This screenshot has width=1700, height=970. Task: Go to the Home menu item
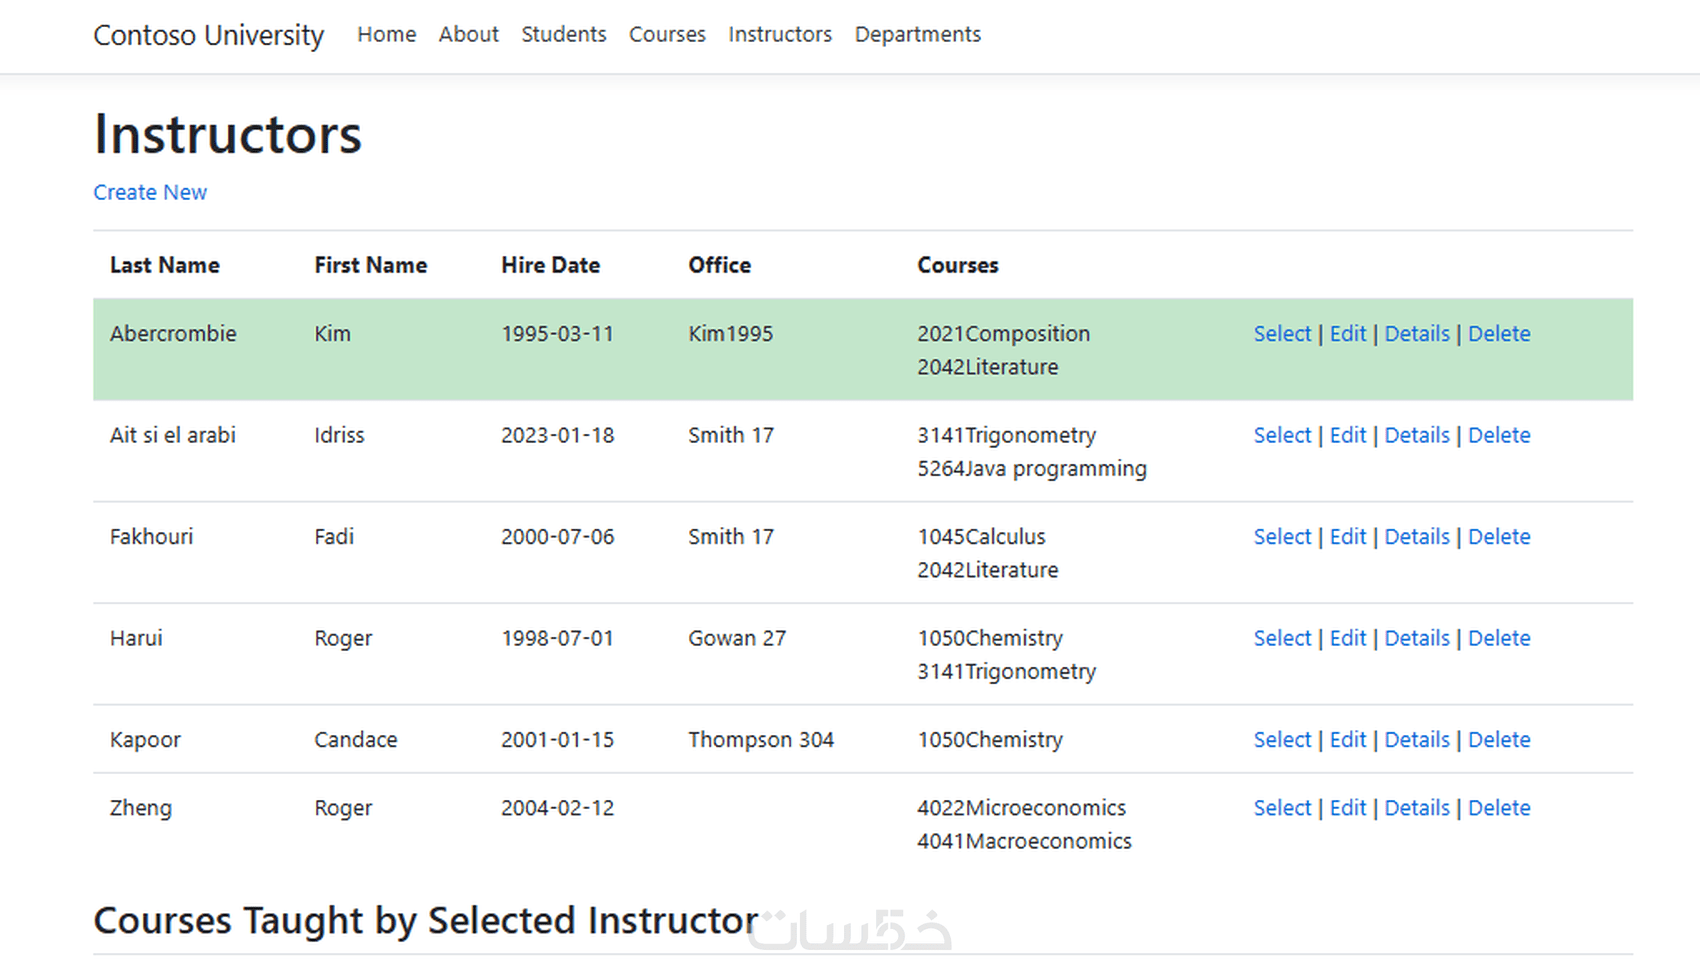(386, 34)
